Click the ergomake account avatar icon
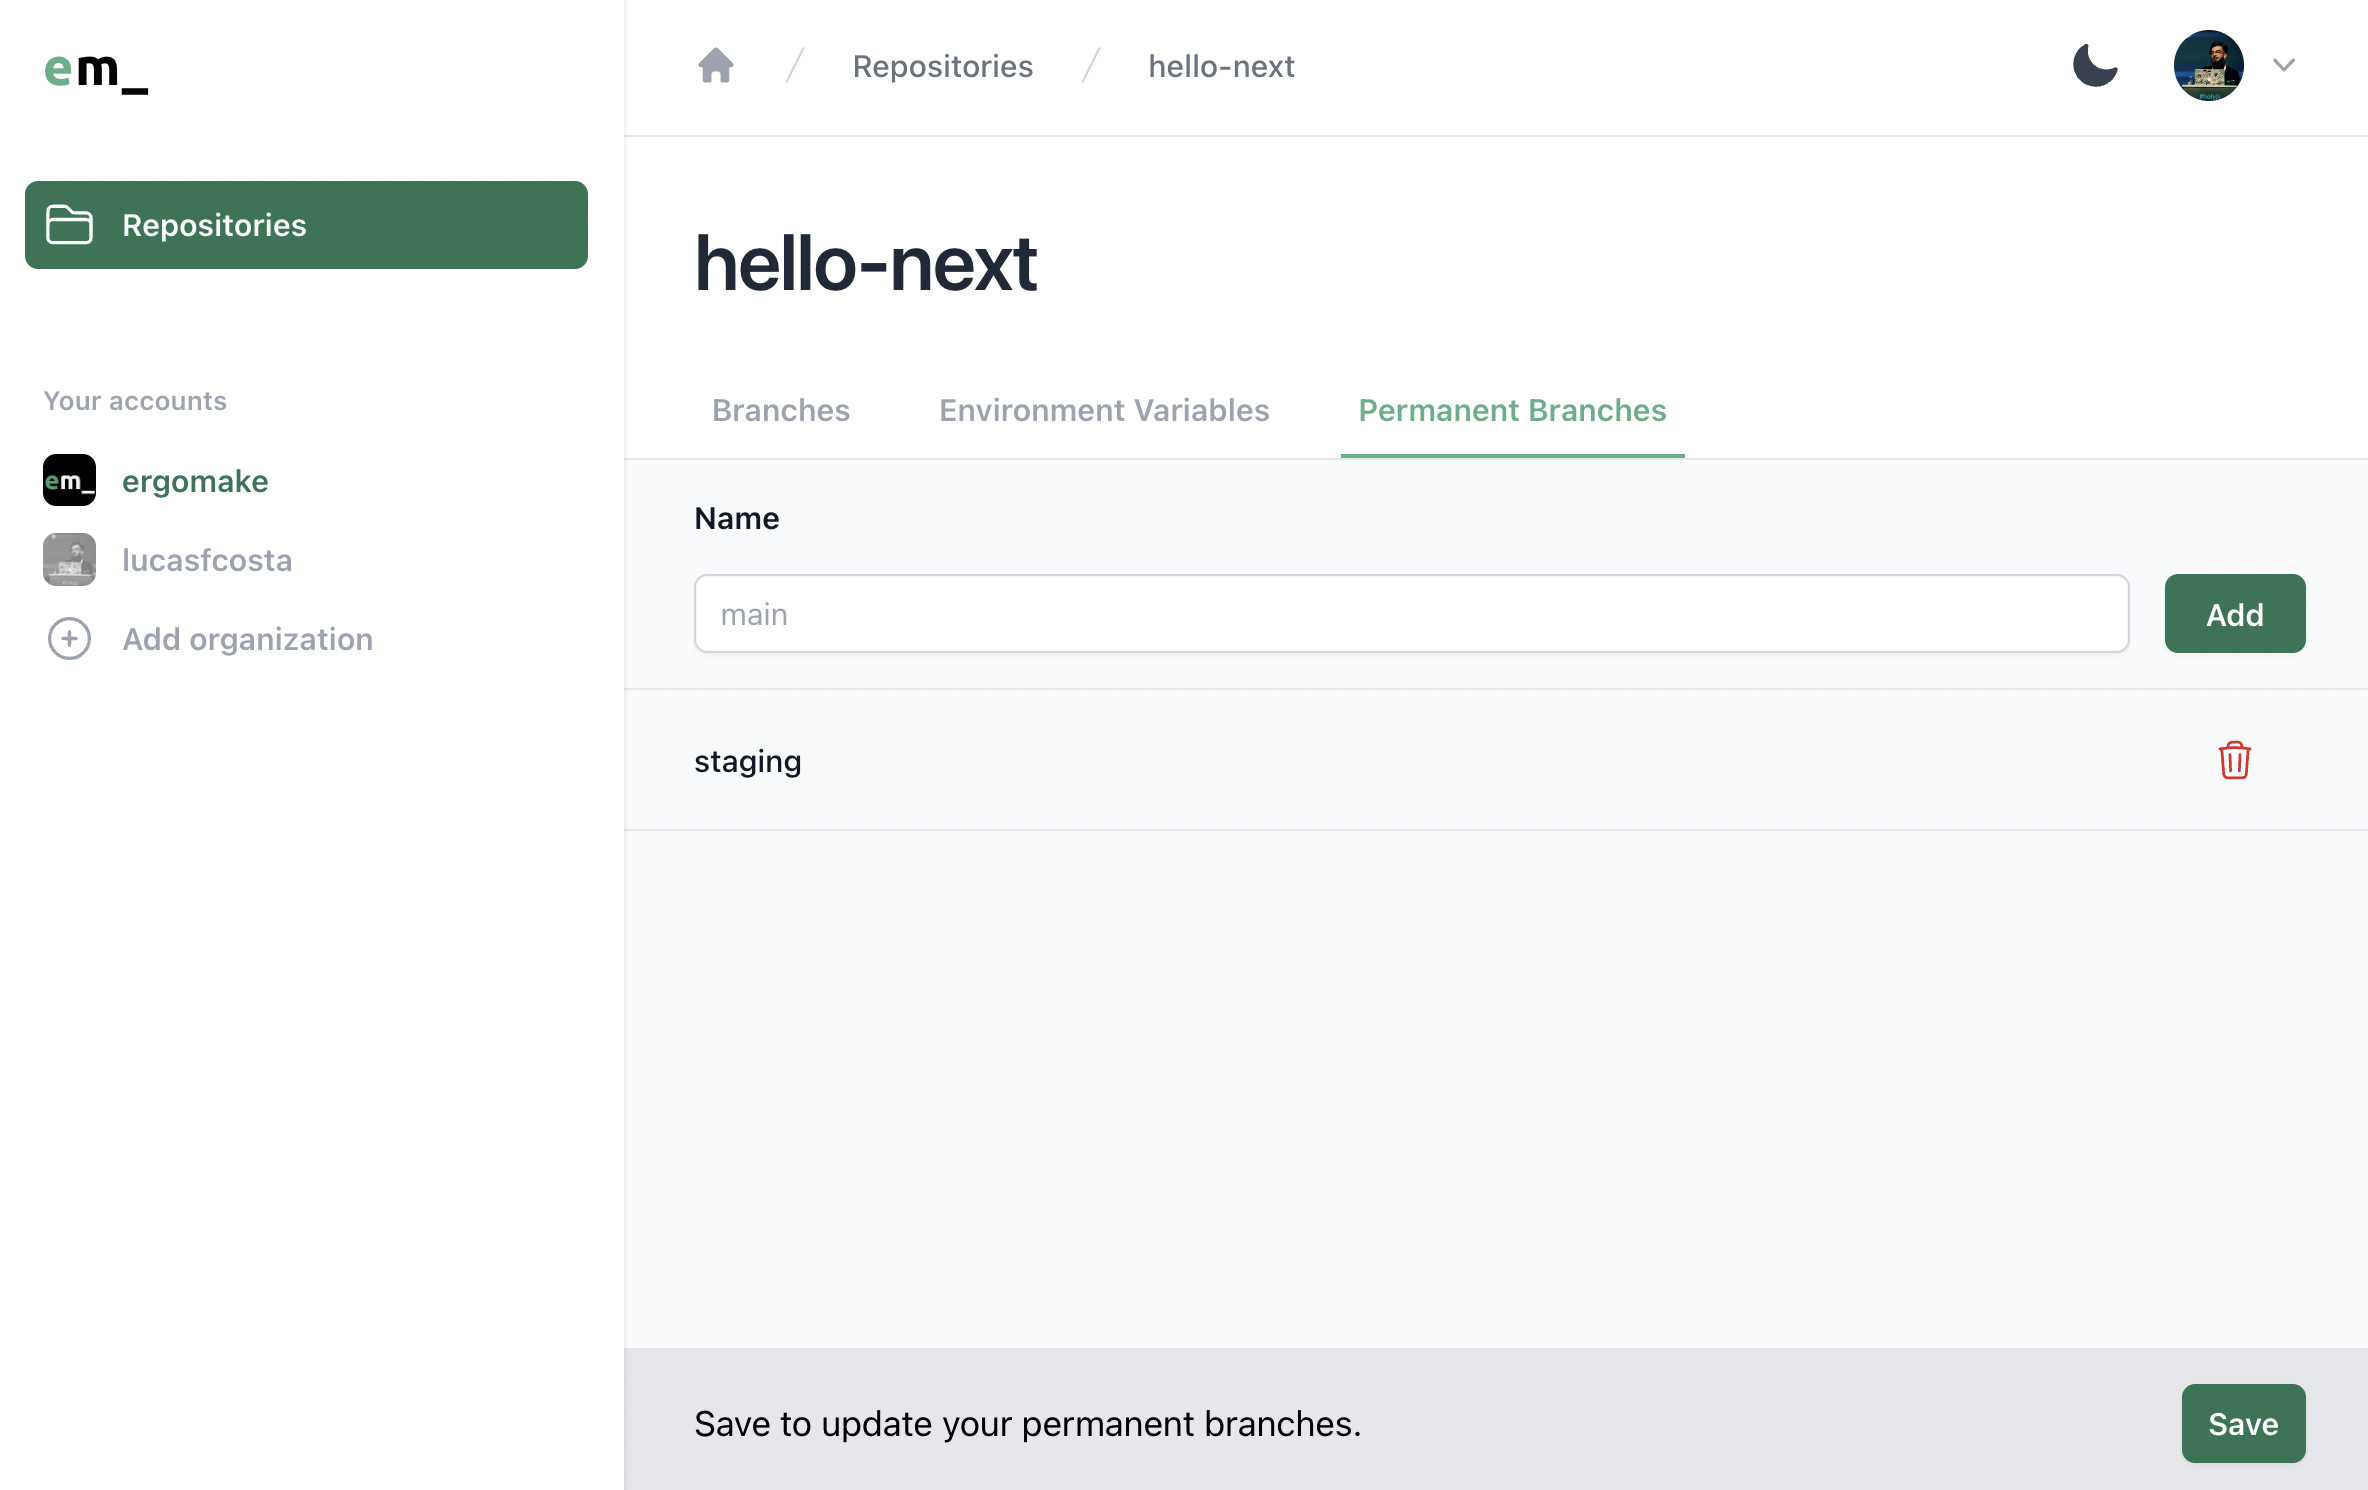 click(x=69, y=481)
